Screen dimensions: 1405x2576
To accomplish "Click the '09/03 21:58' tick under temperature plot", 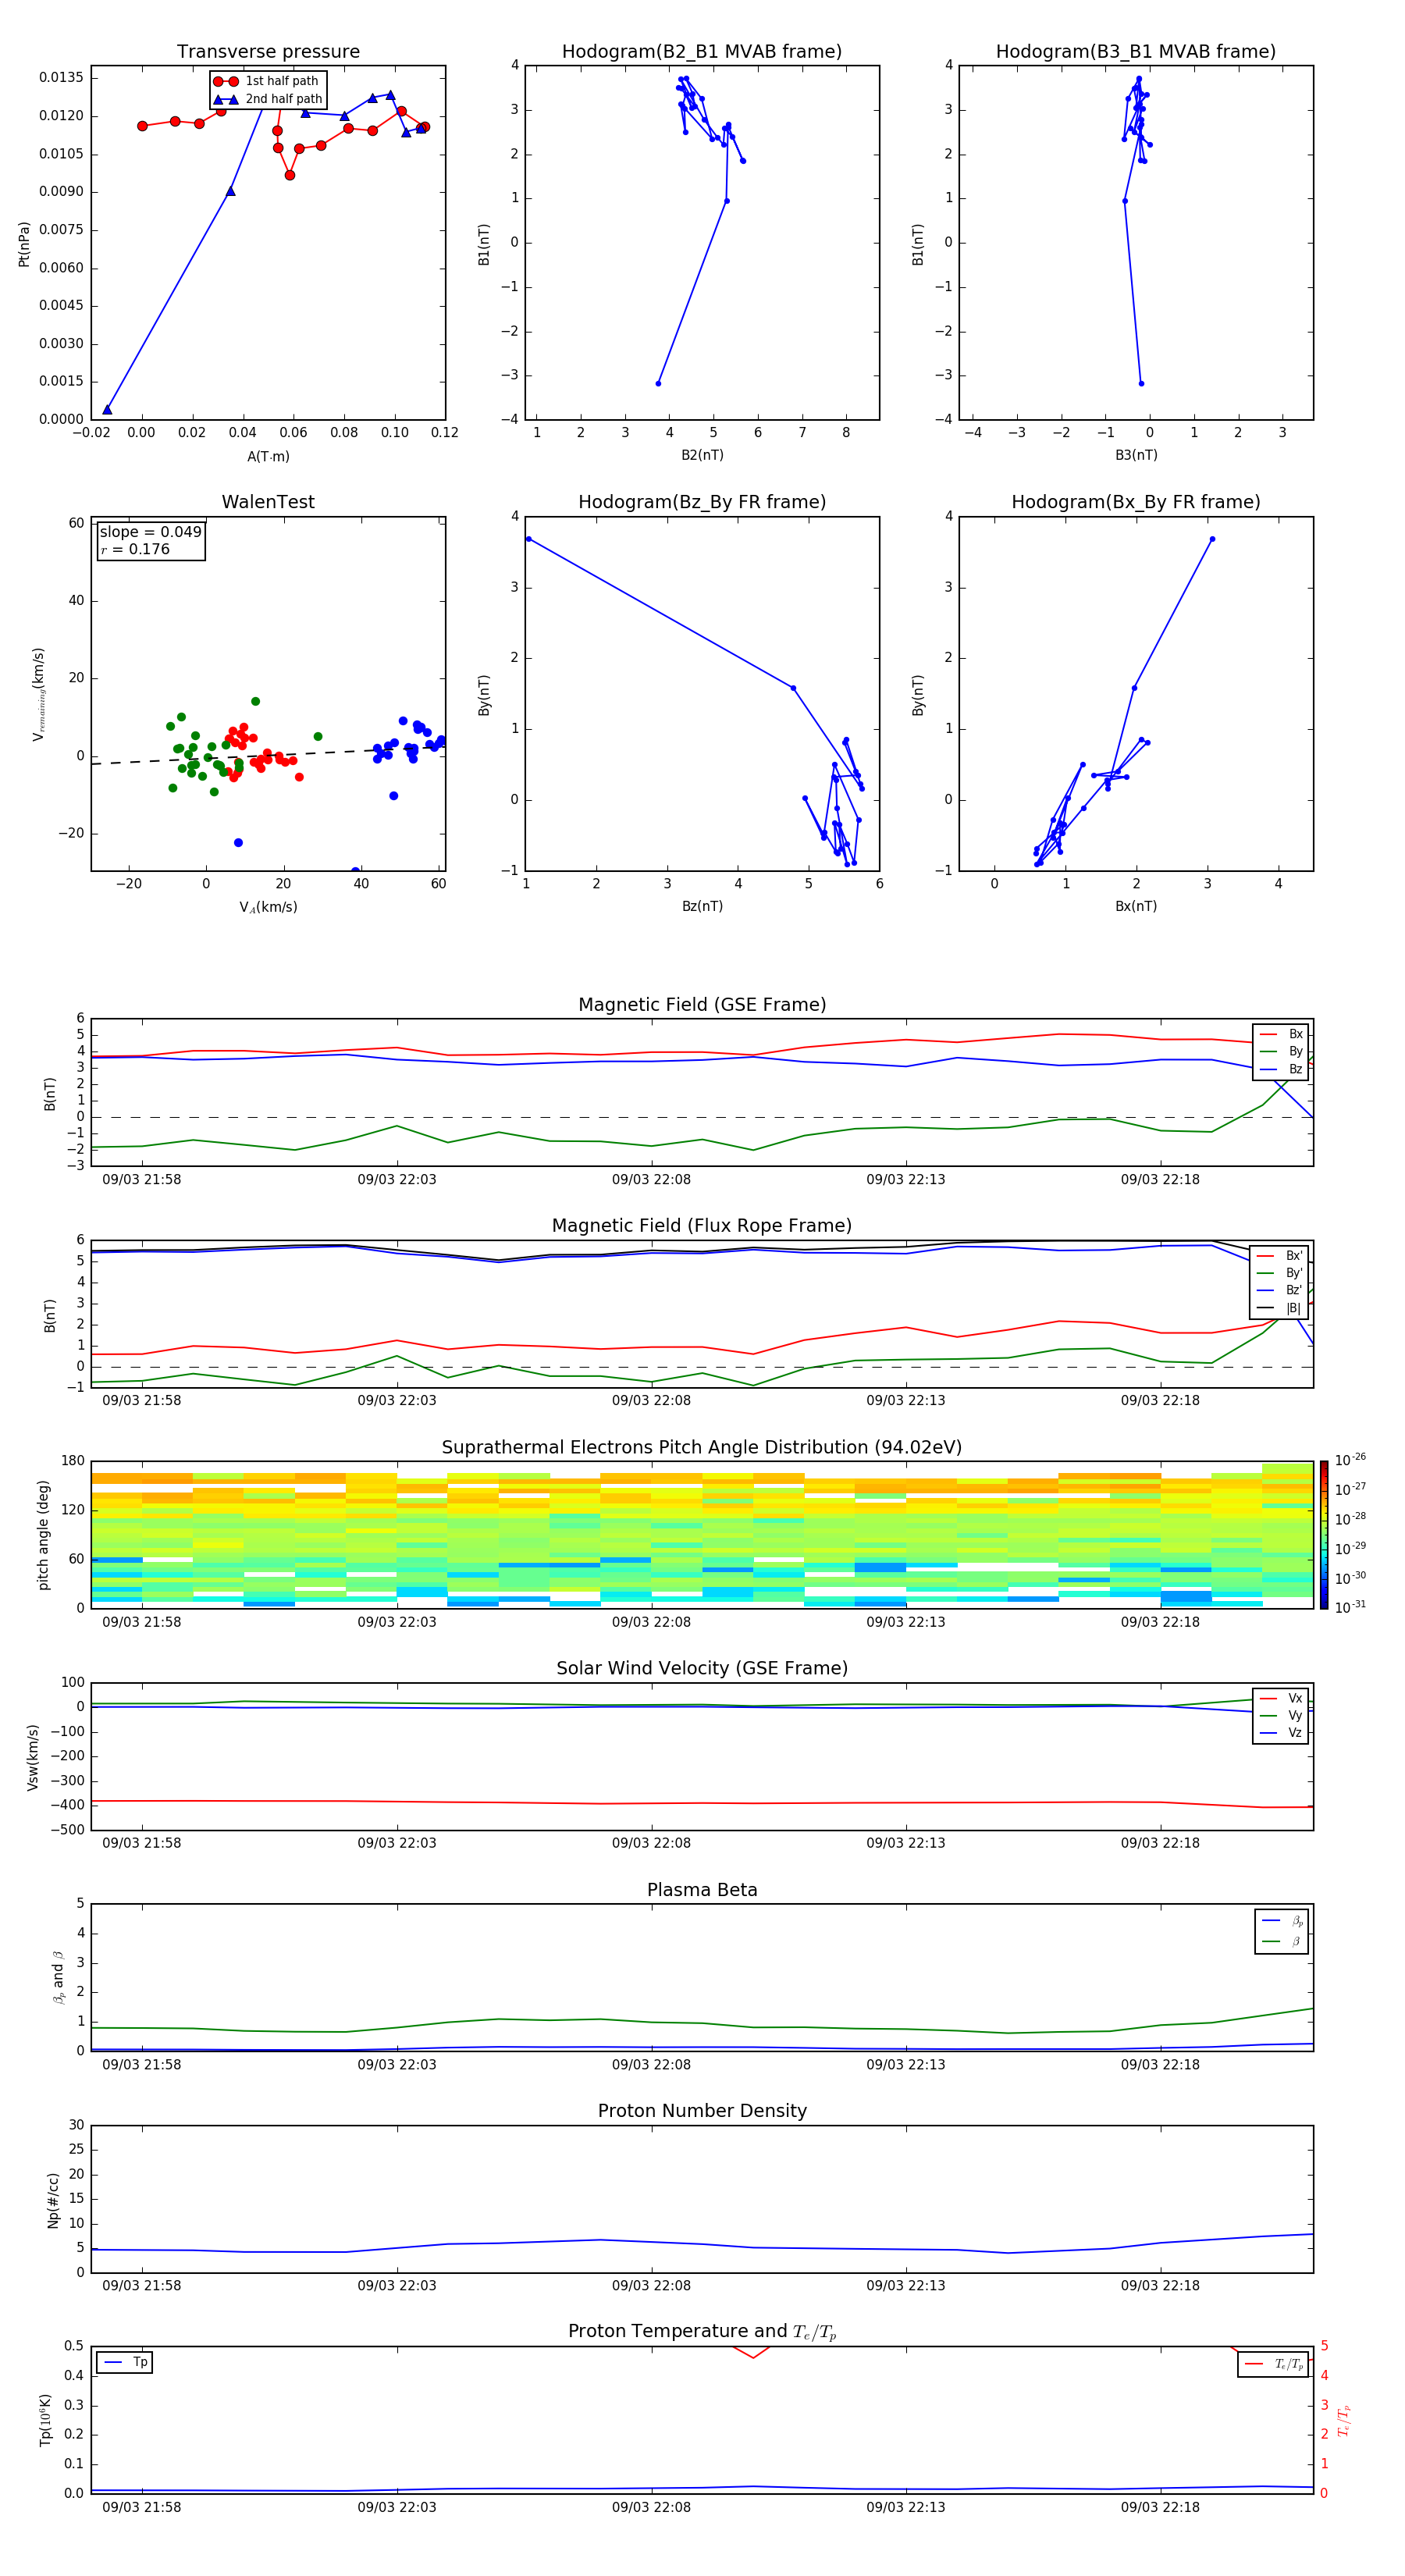I will [x=142, y=2507].
